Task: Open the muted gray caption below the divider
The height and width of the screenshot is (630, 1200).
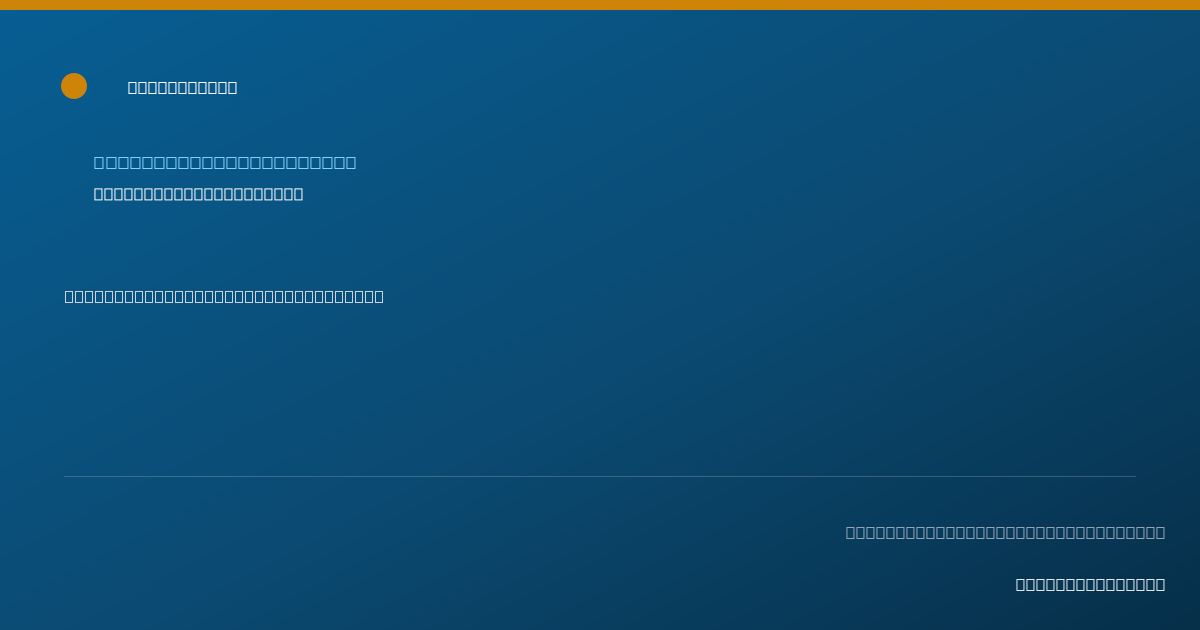Action: tap(1005, 532)
